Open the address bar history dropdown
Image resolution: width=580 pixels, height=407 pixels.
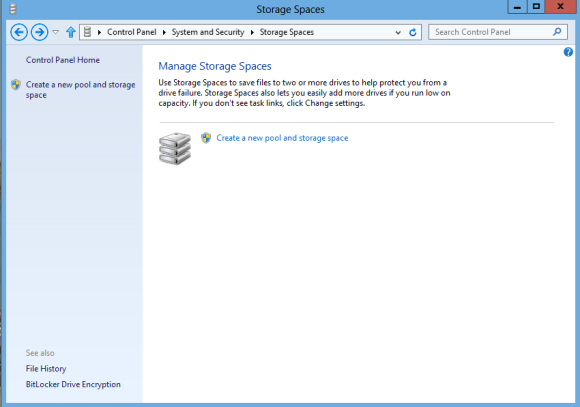point(398,33)
